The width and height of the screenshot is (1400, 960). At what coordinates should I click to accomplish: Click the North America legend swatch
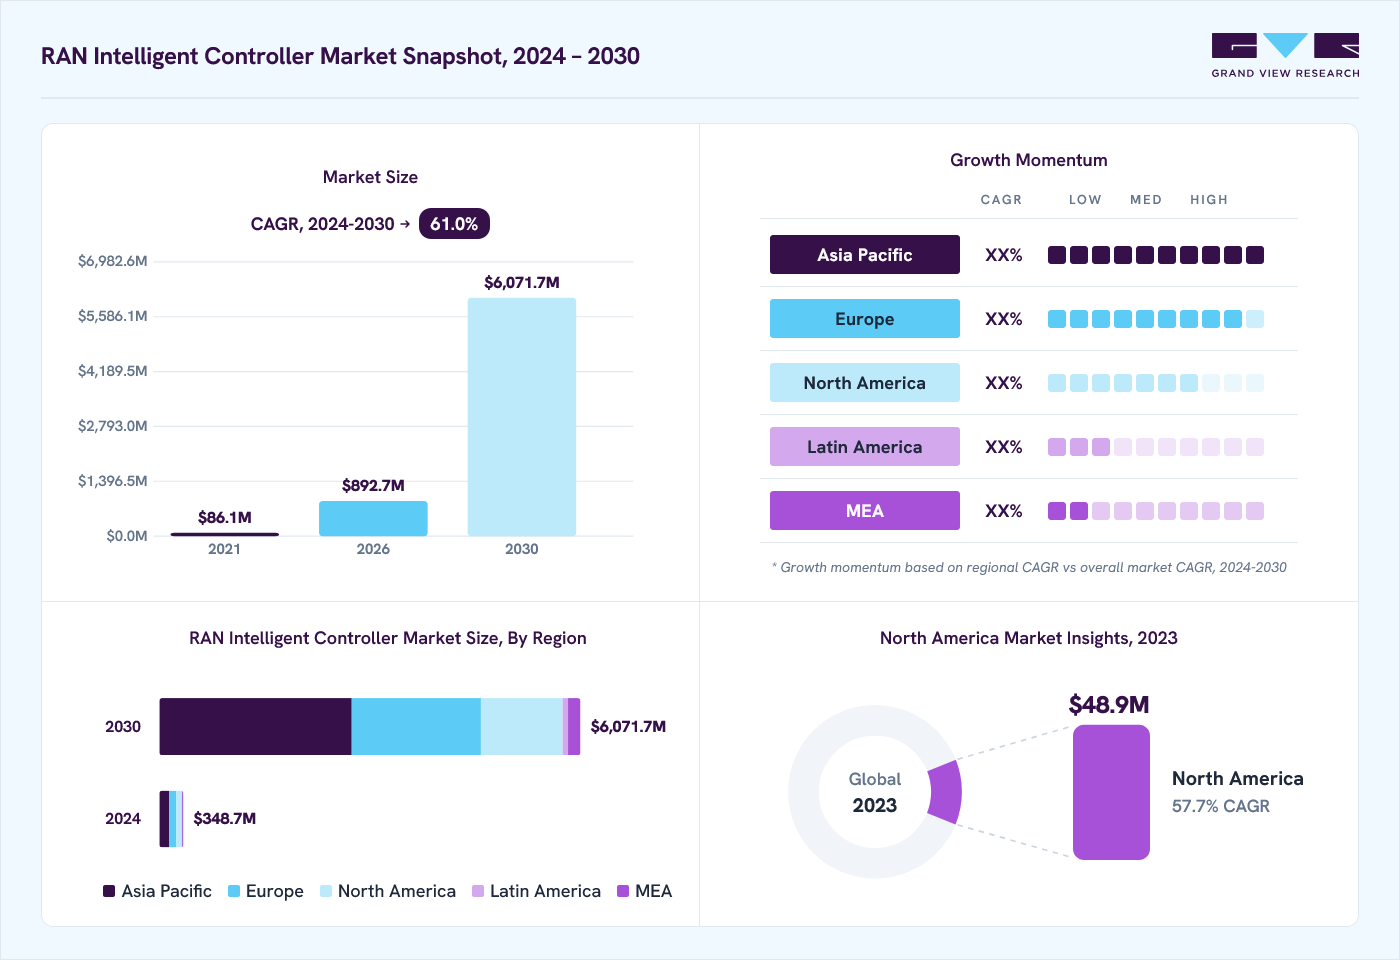point(326,891)
